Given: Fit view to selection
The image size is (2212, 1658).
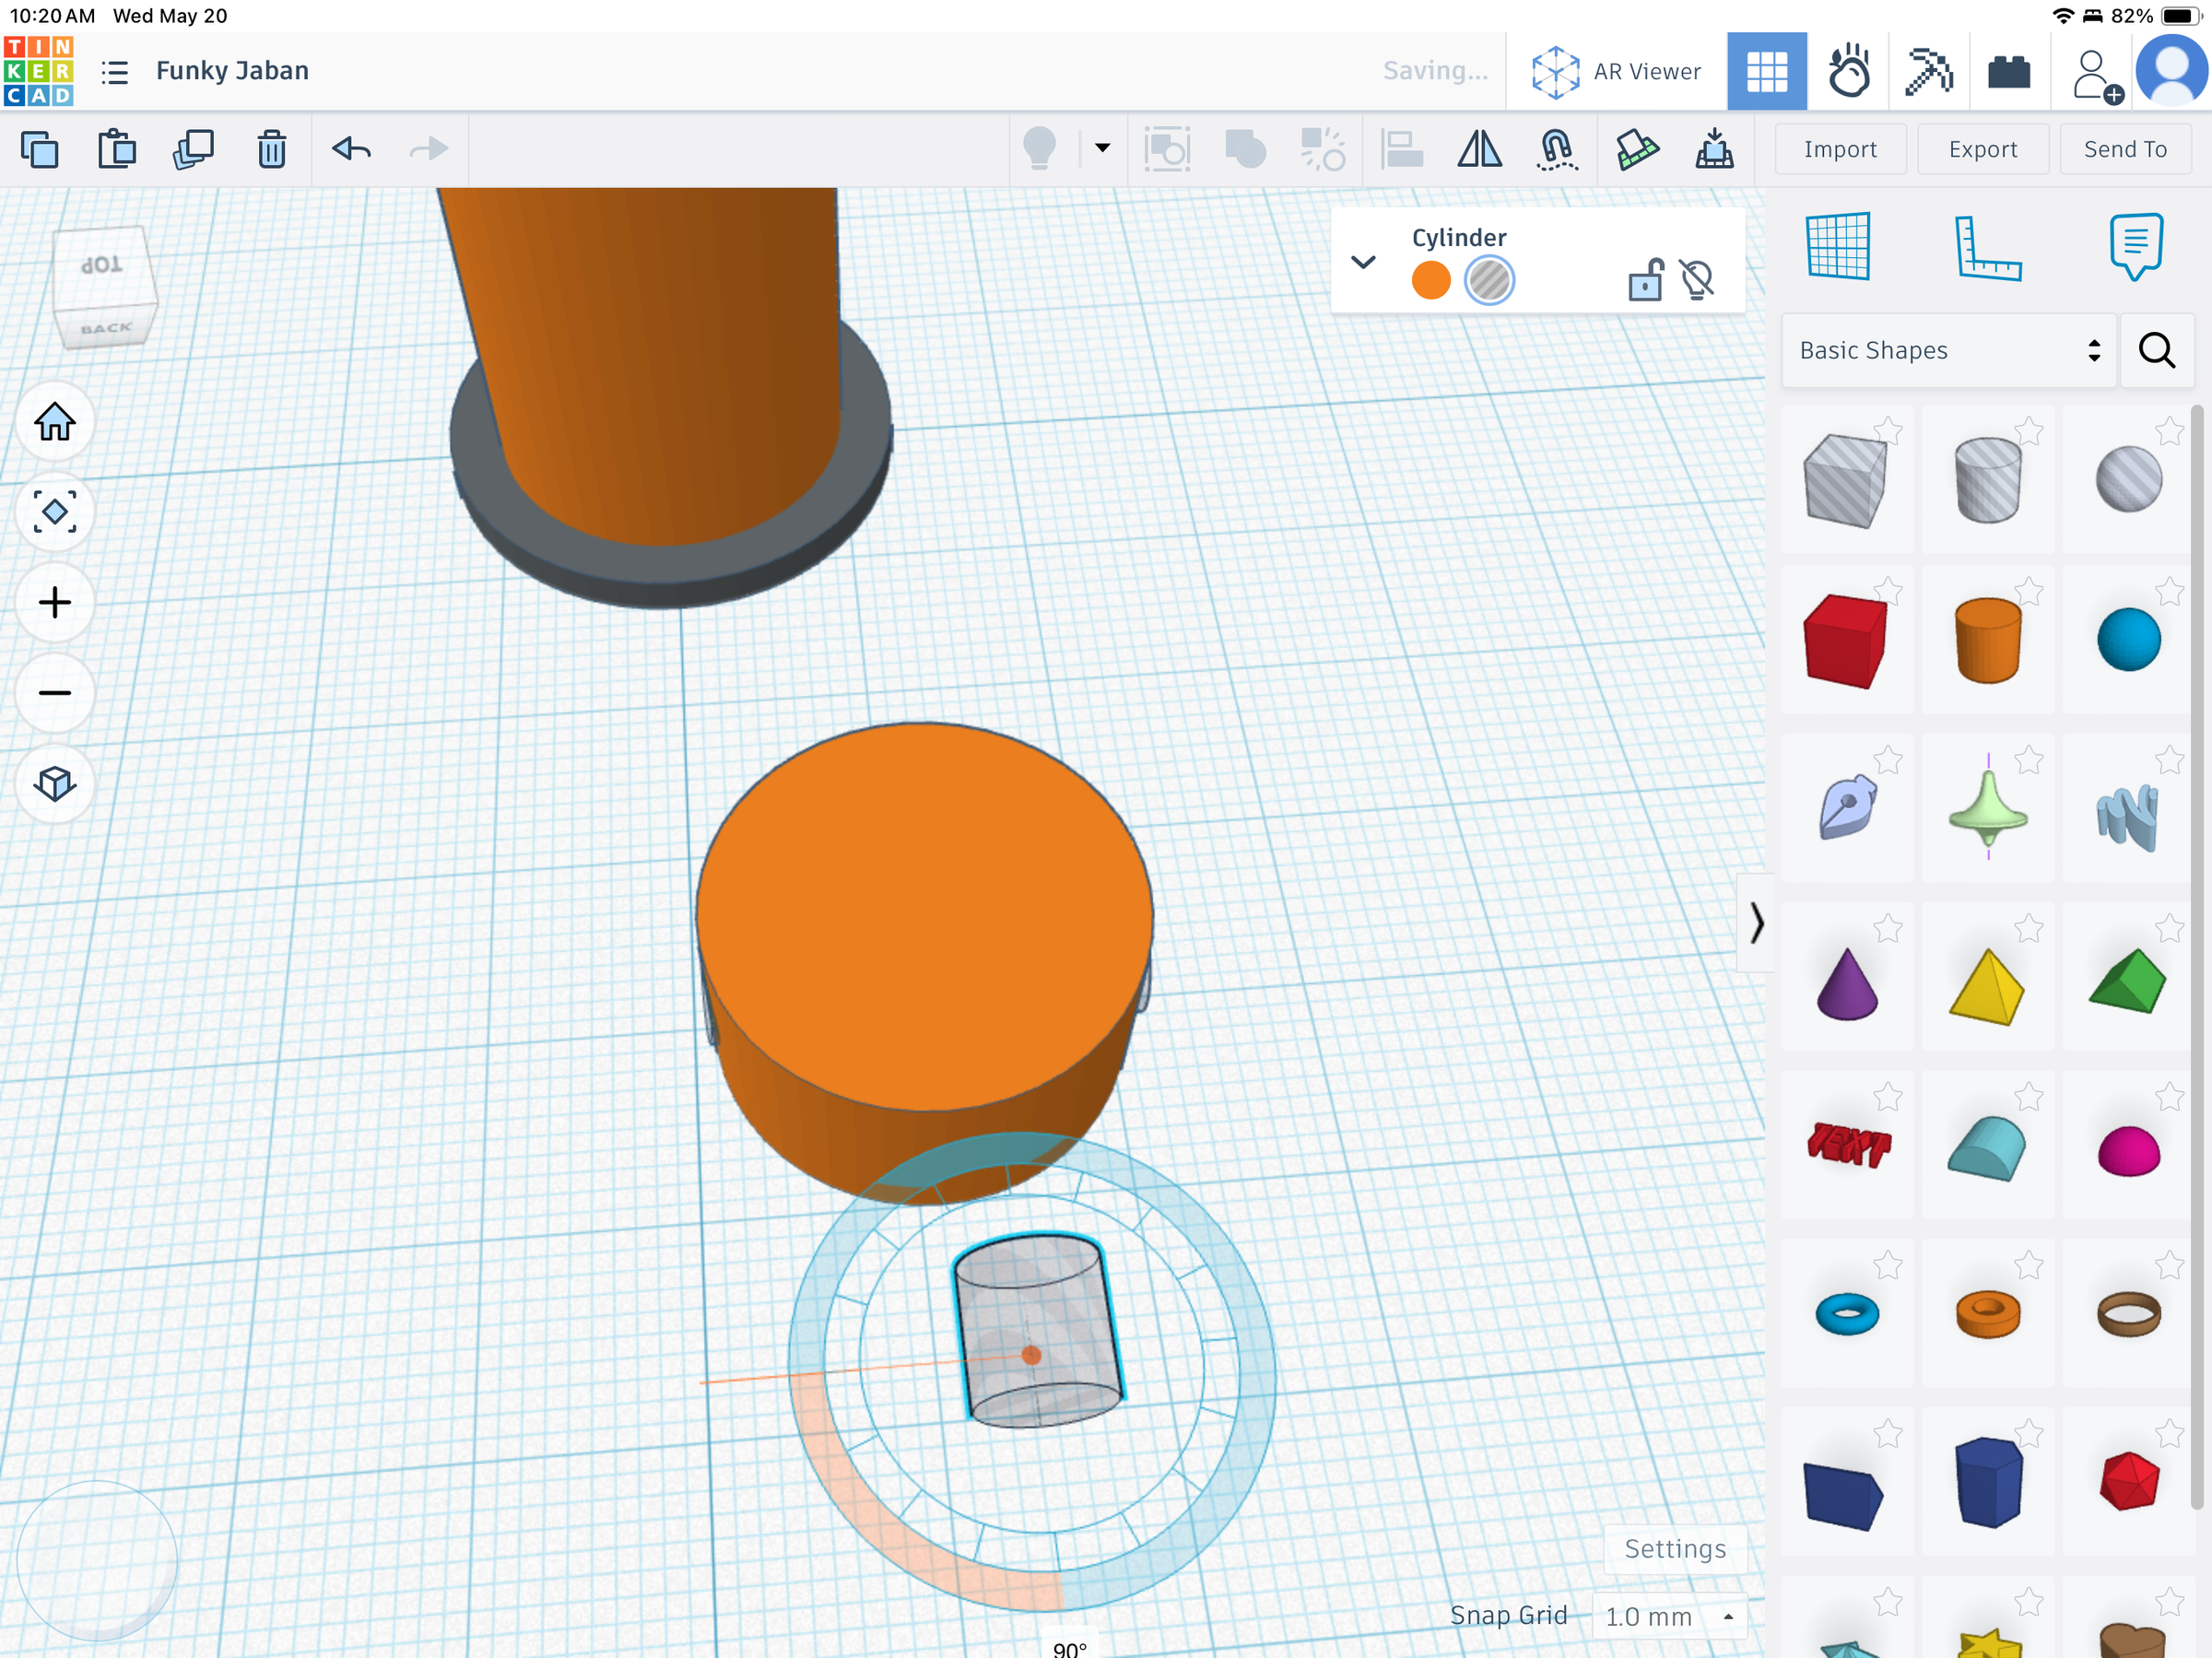Looking at the screenshot, I should tap(55, 512).
